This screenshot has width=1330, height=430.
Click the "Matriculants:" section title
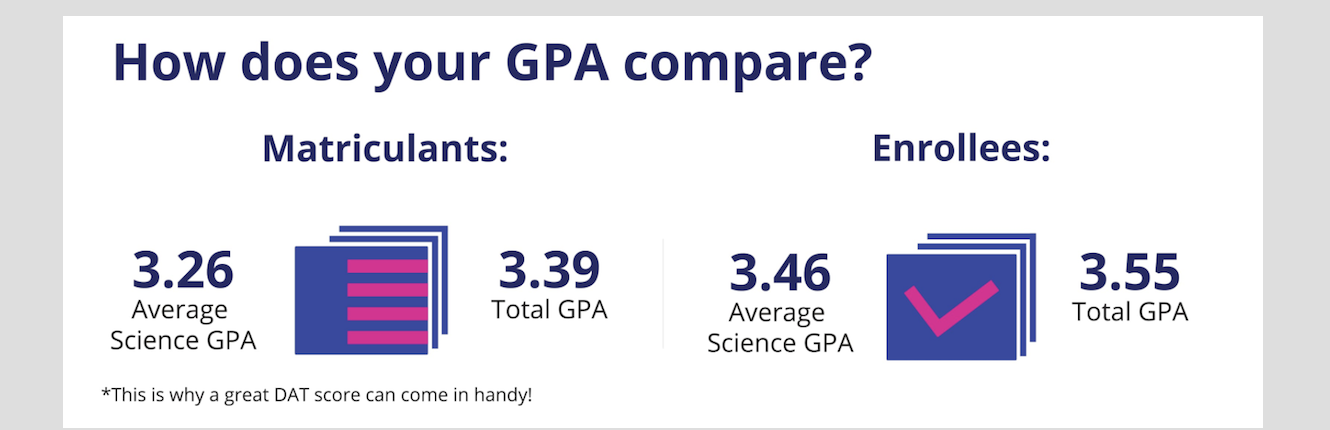(385, 149)
